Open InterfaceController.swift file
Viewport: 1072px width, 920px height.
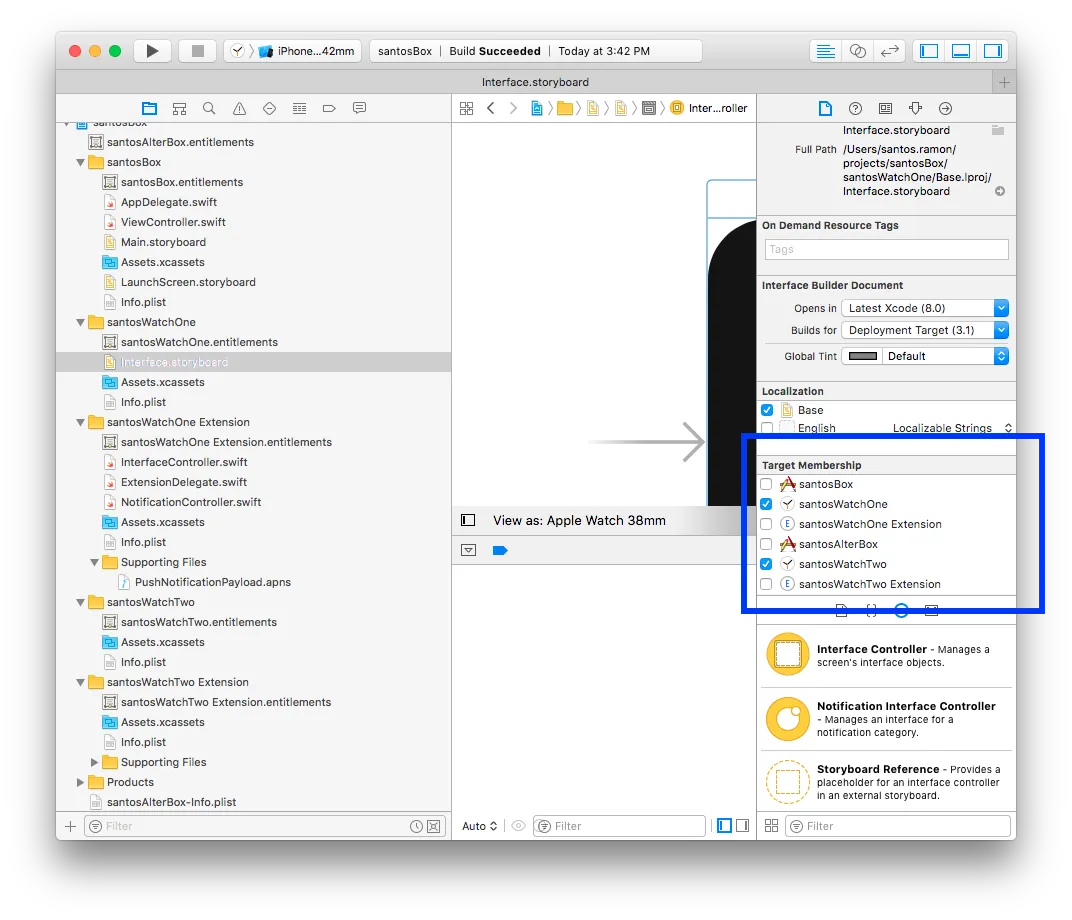click(184, 462)
